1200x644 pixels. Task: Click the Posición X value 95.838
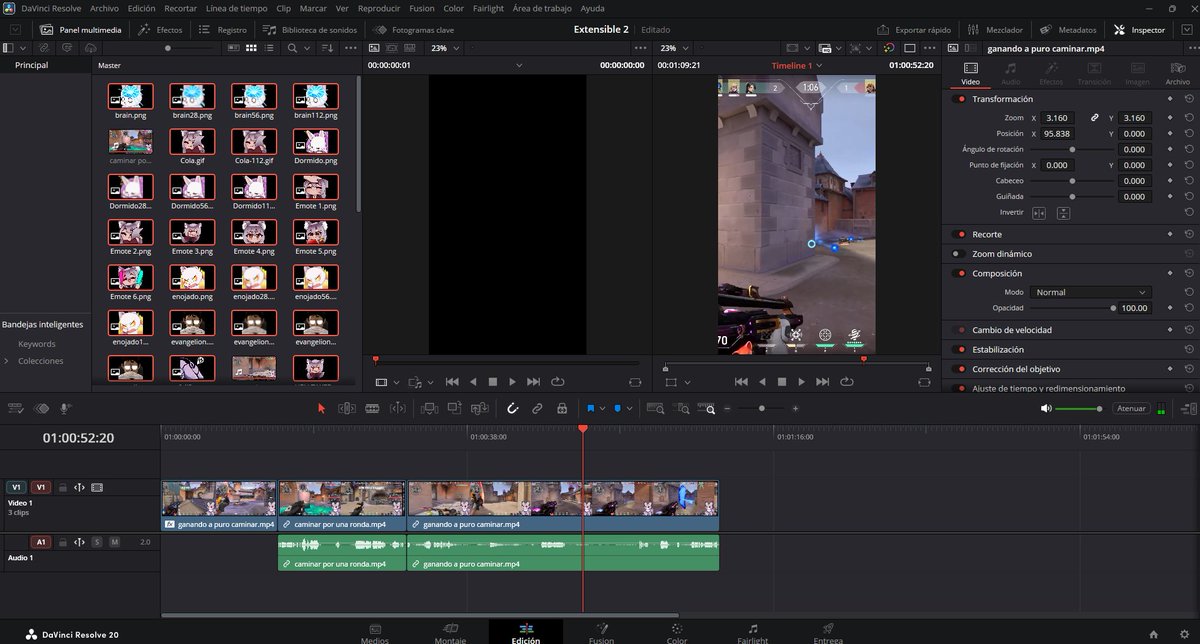coord(1057,133)
